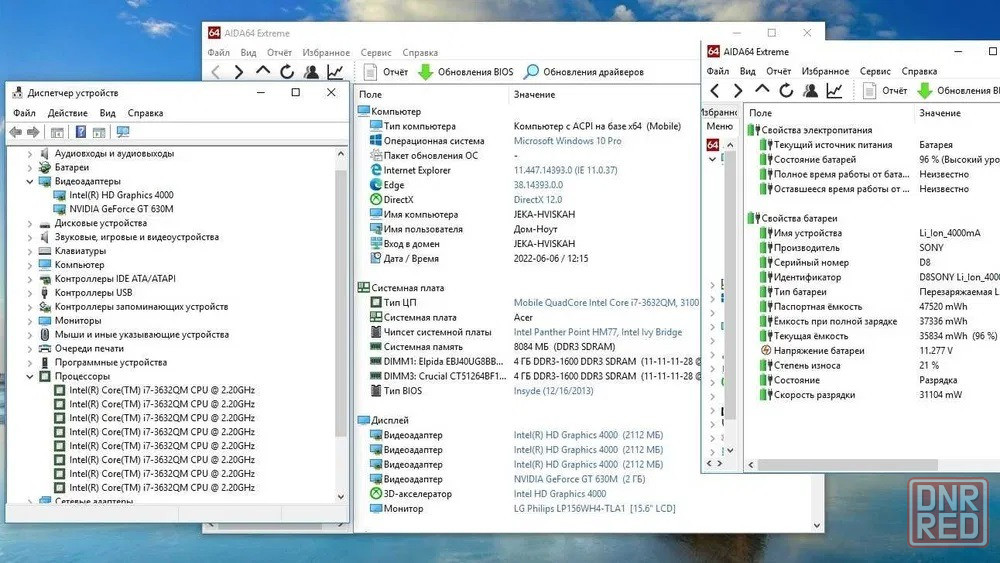Open Вид menu in Device Manager
This screenshot has height=563, width=1000.
[x=107, y=113]
